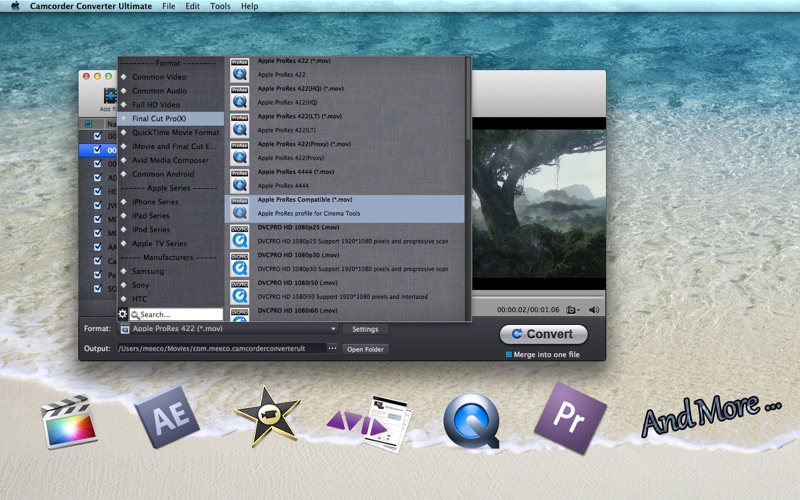
Task: Click the After Effects AE icon
Action: (168, 417)
